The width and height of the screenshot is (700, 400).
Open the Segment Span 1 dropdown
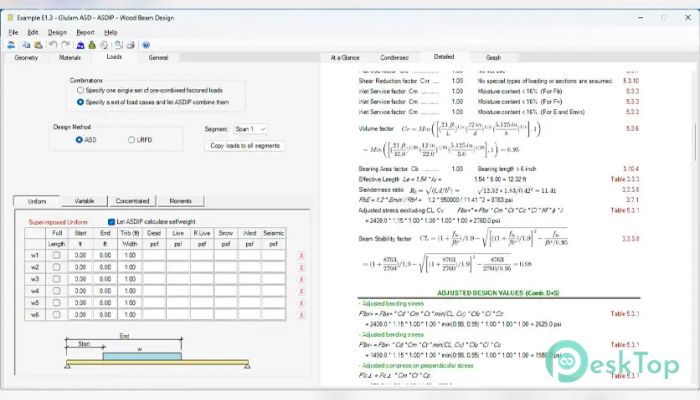point(250,129)
